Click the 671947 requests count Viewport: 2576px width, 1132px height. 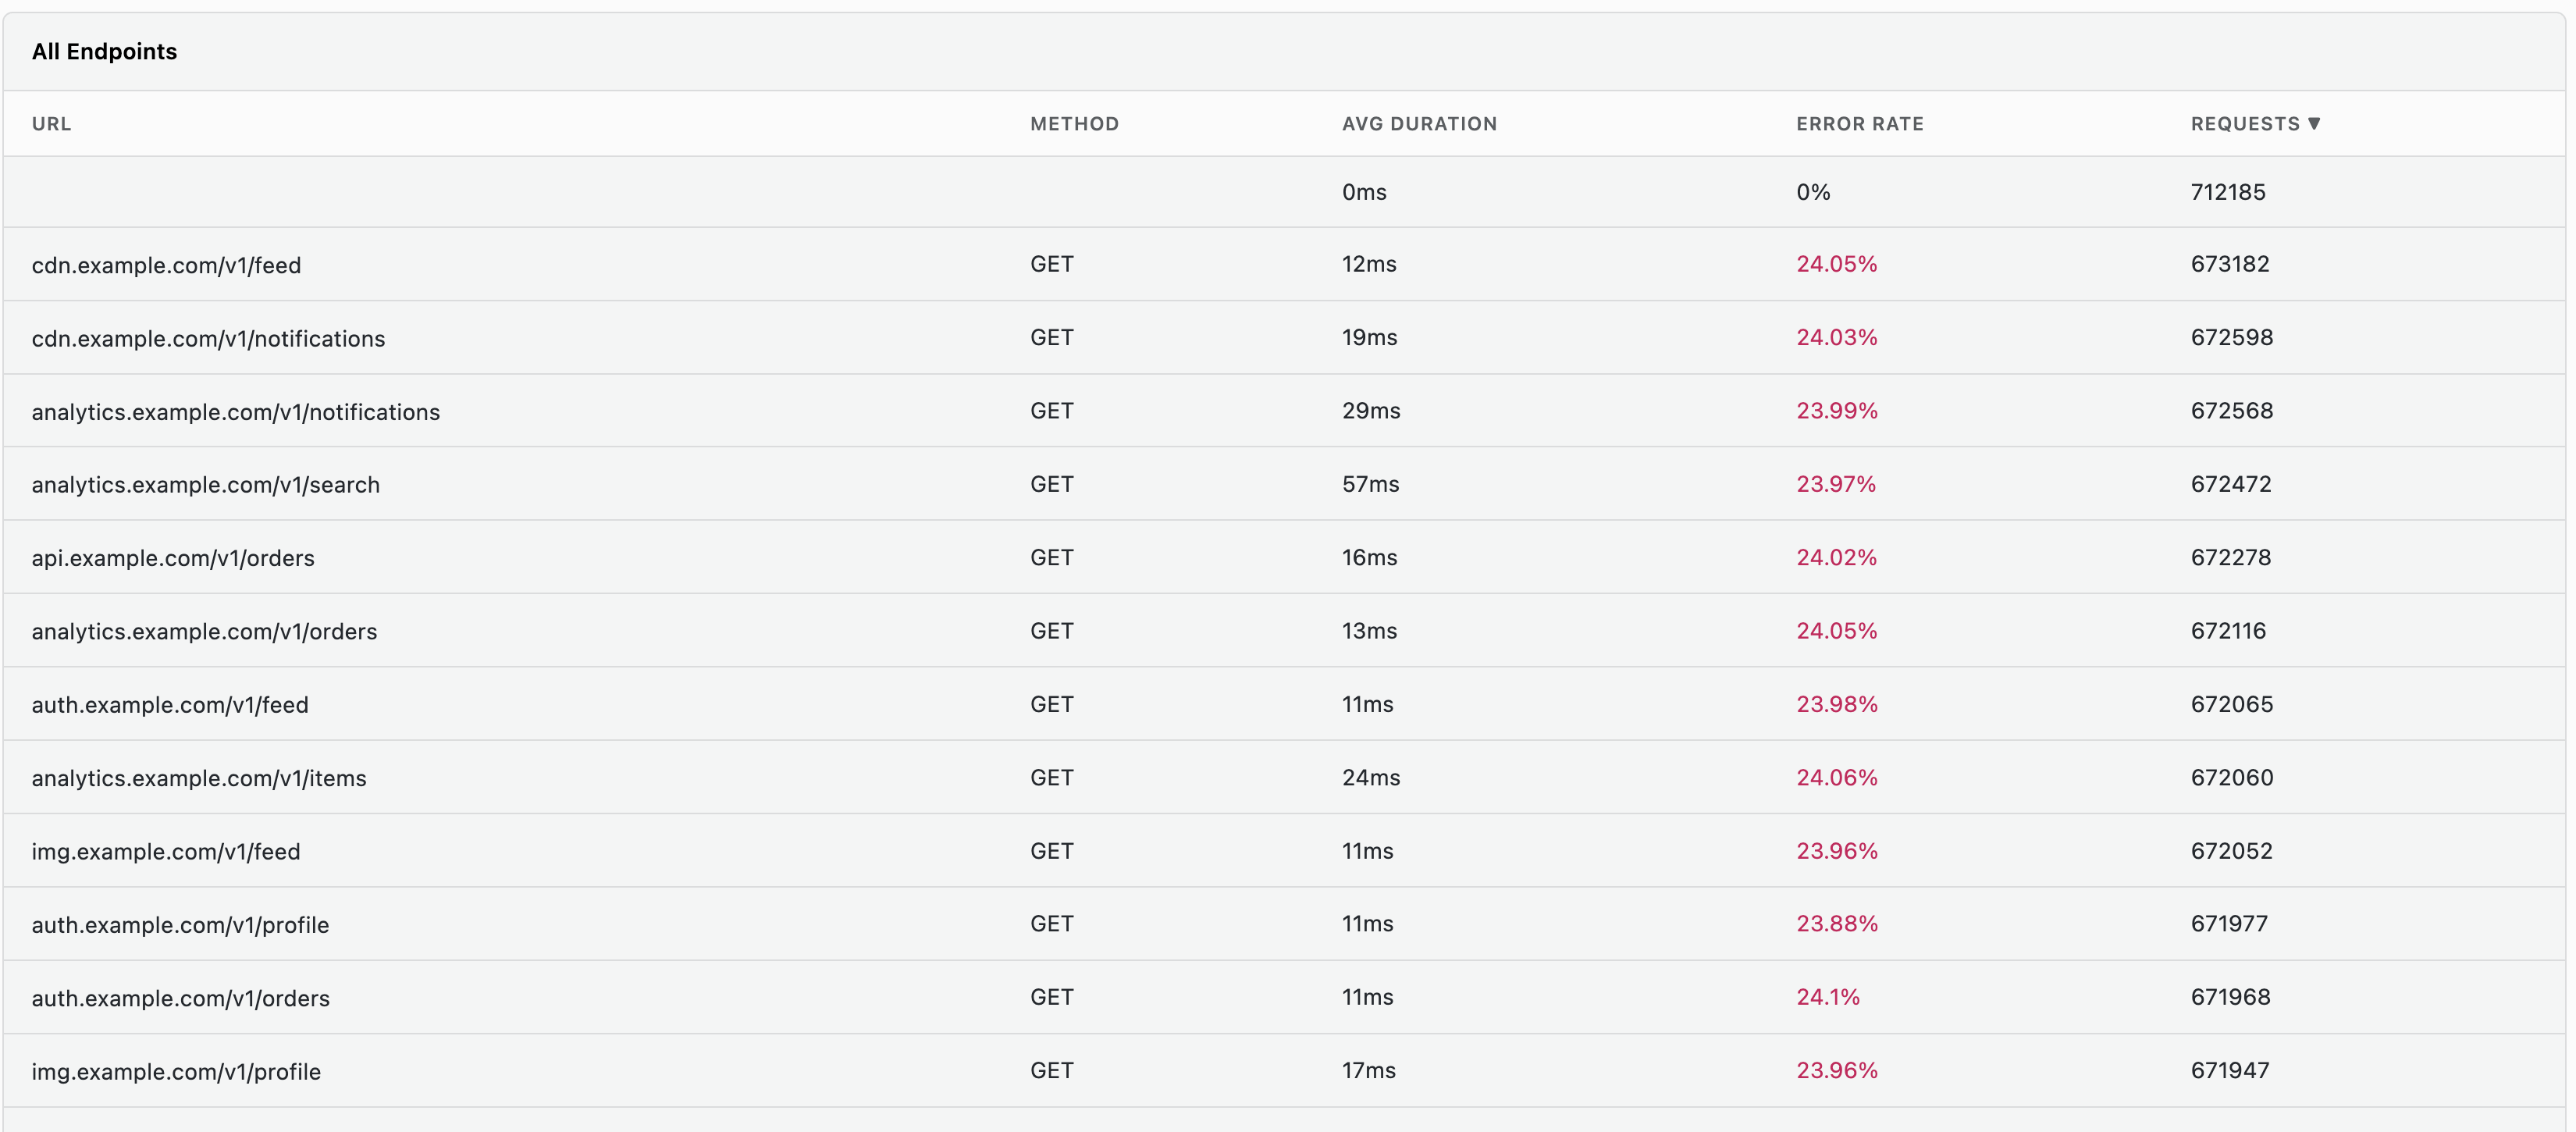click(2230, 1070)
